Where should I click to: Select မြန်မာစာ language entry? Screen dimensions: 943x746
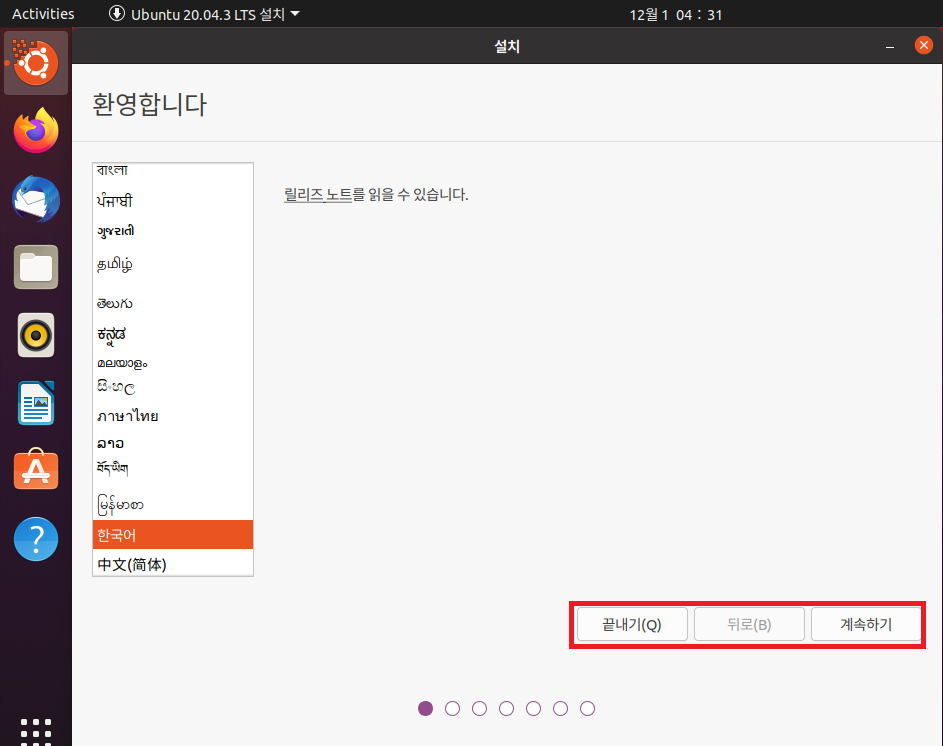(x=173, y=504)
